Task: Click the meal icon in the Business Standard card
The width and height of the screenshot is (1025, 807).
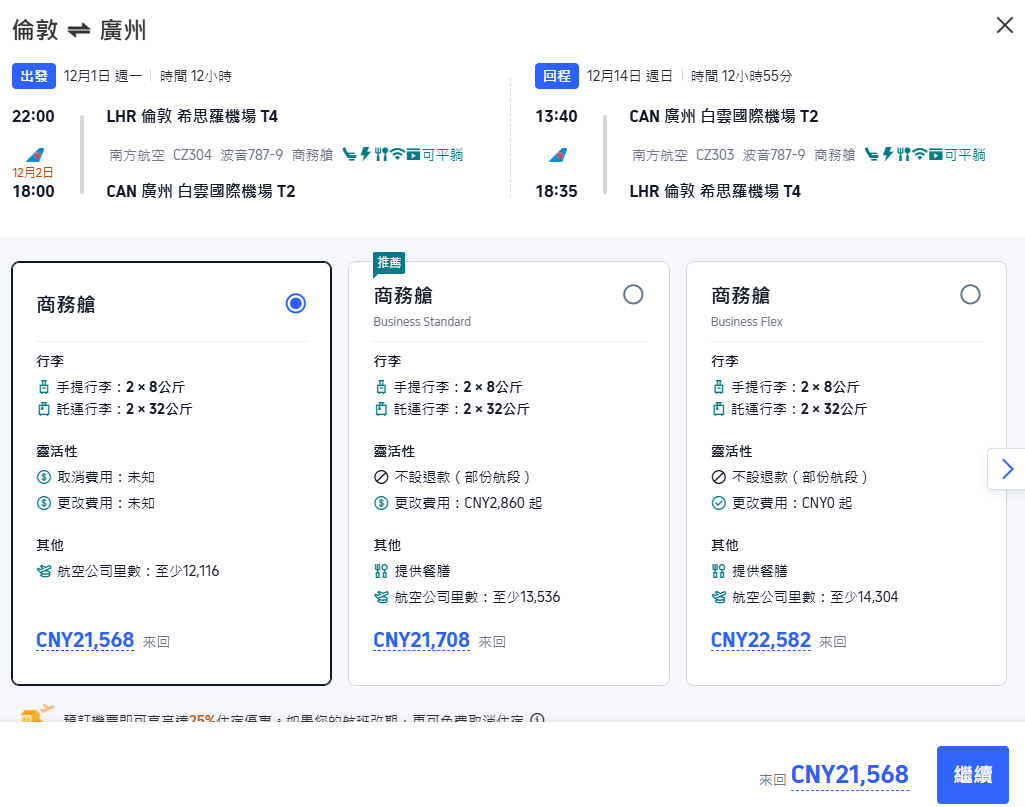Action: (381, 571)
